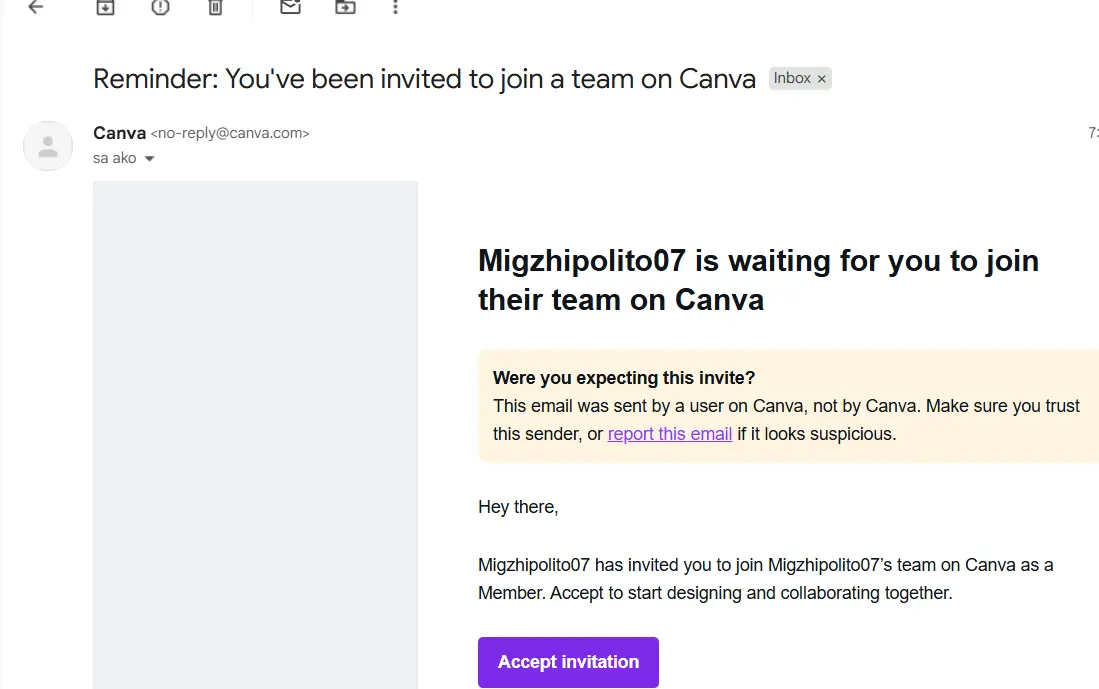Delete the email with trash icon

point(215,7)
